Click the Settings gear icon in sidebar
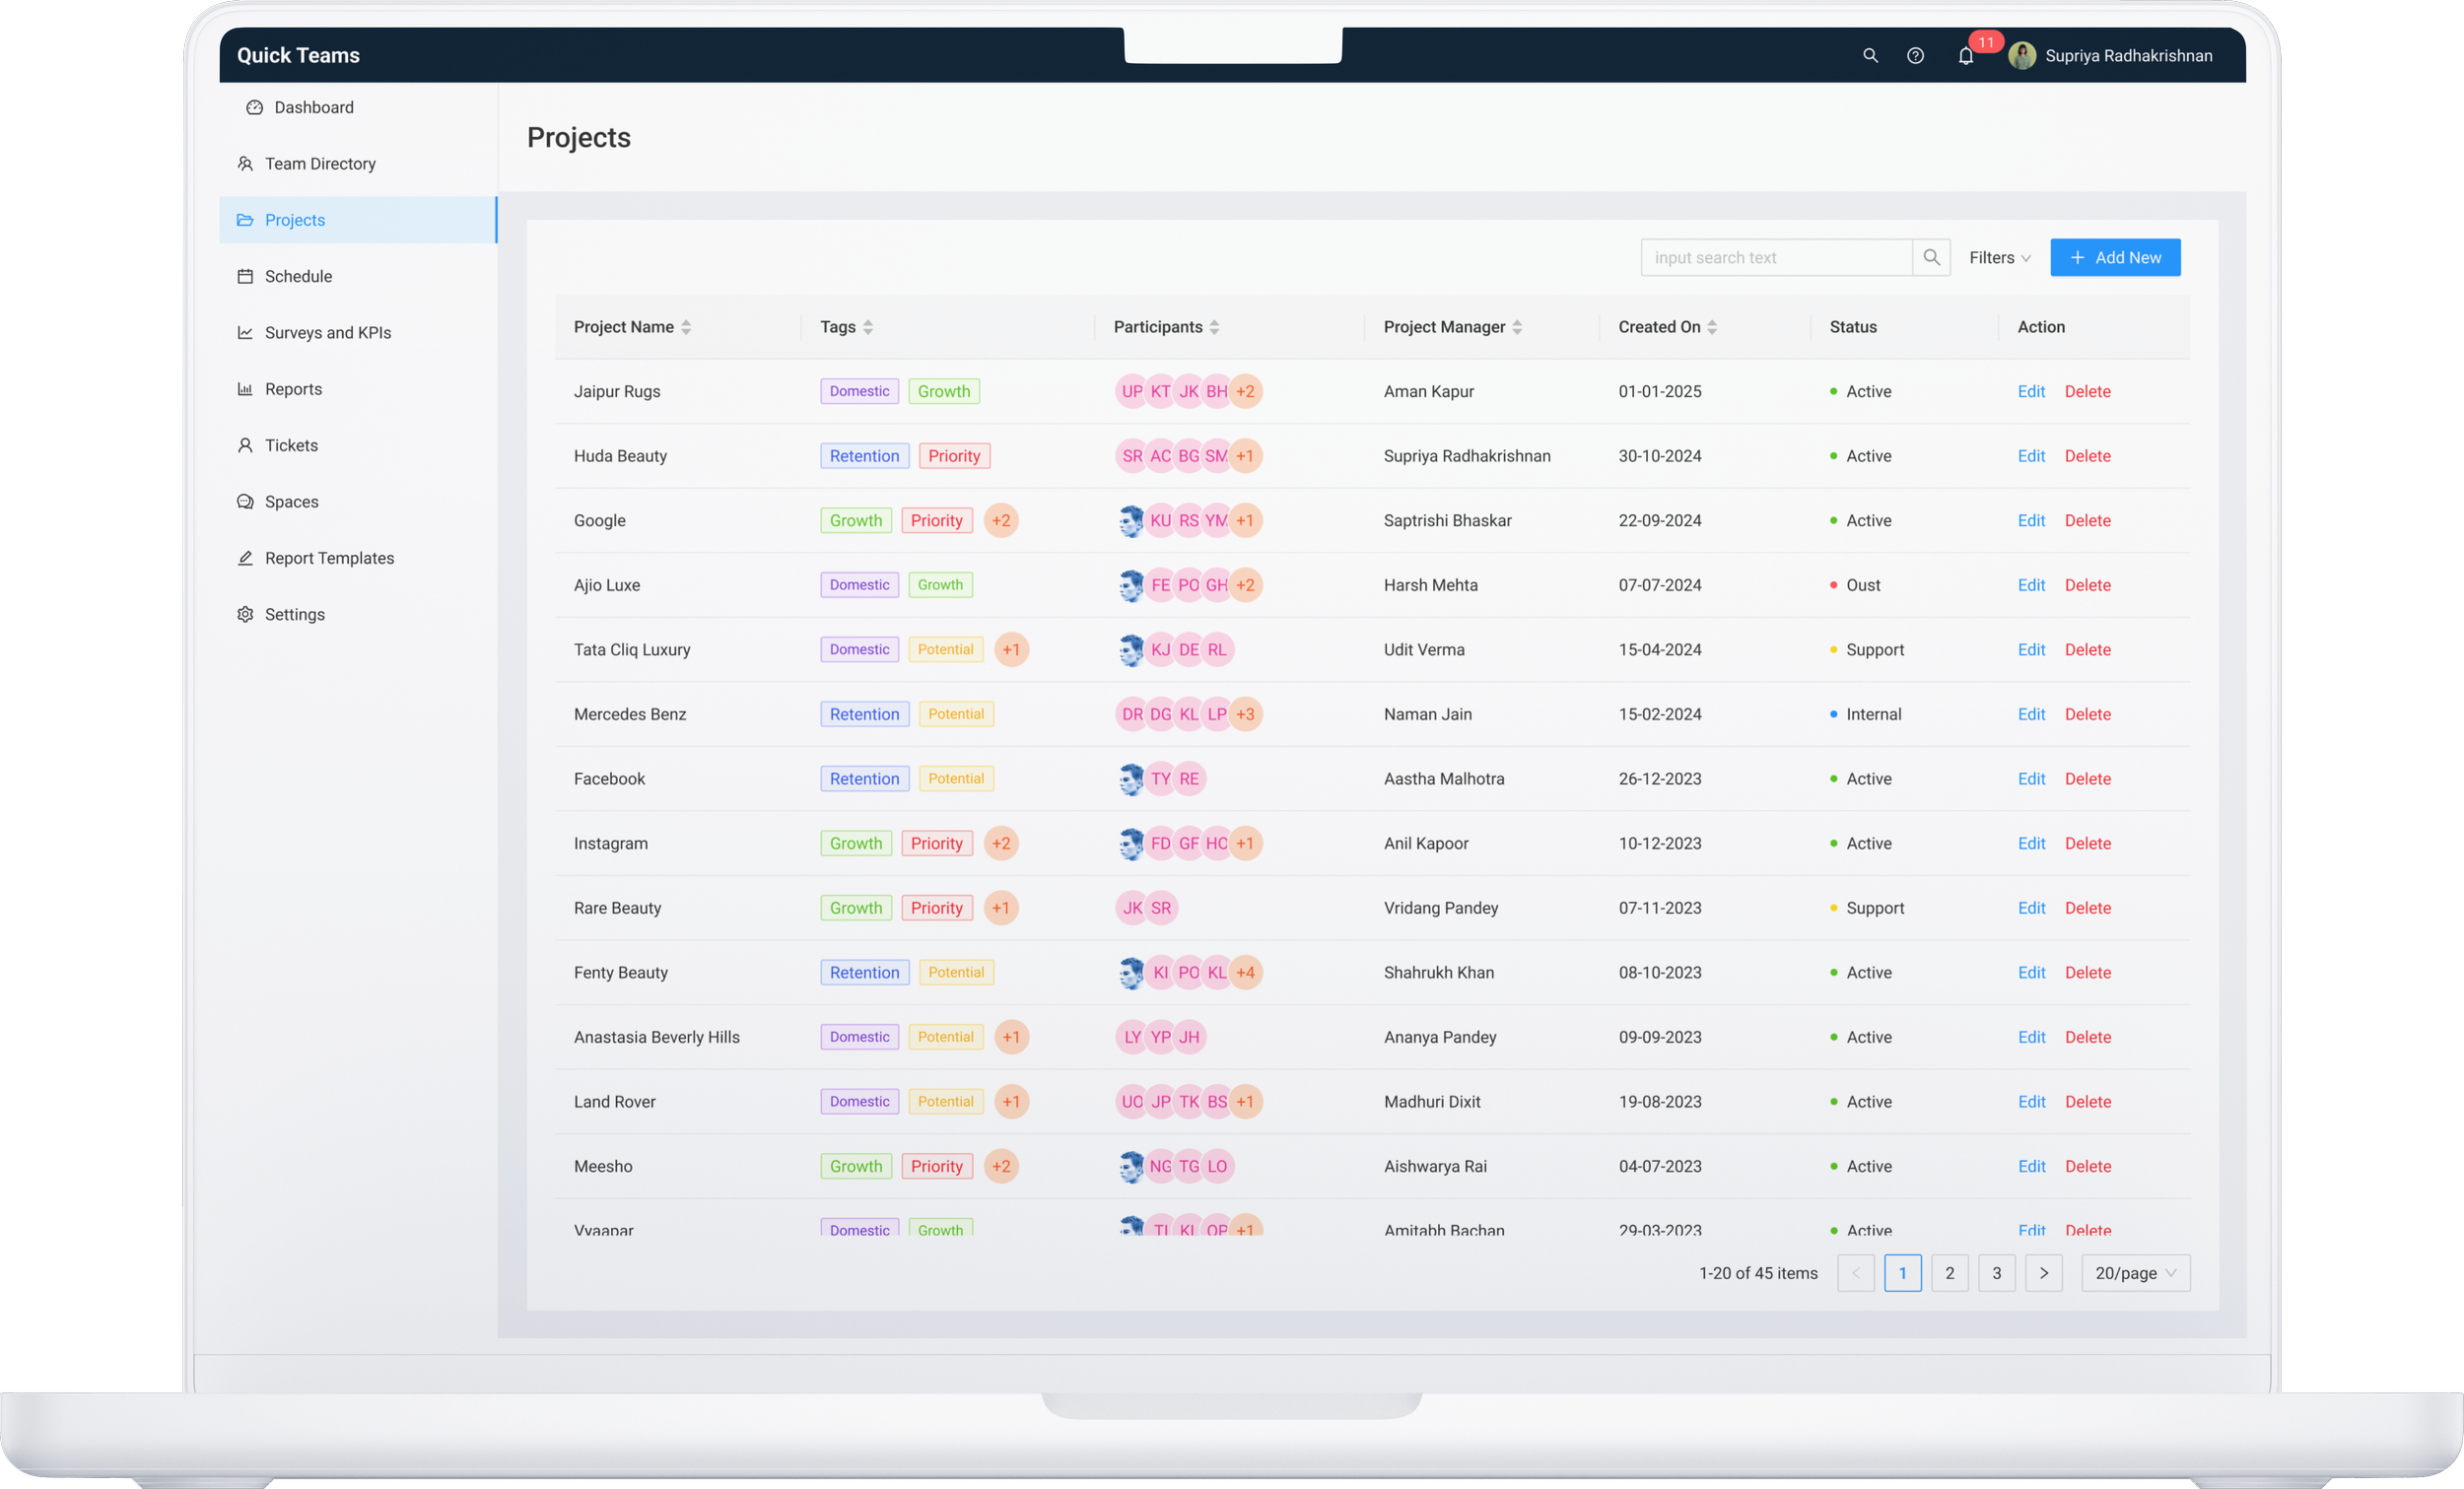 (x=245, y=614)
